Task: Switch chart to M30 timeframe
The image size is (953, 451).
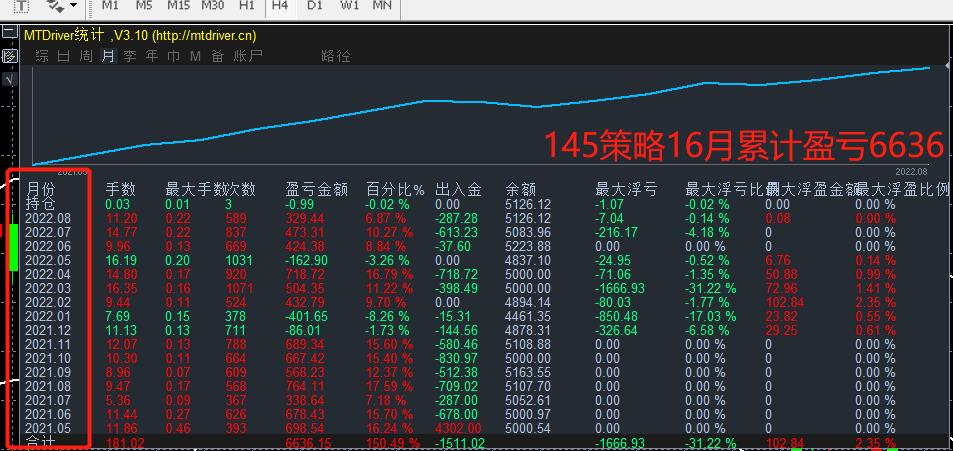Action: 213,5
